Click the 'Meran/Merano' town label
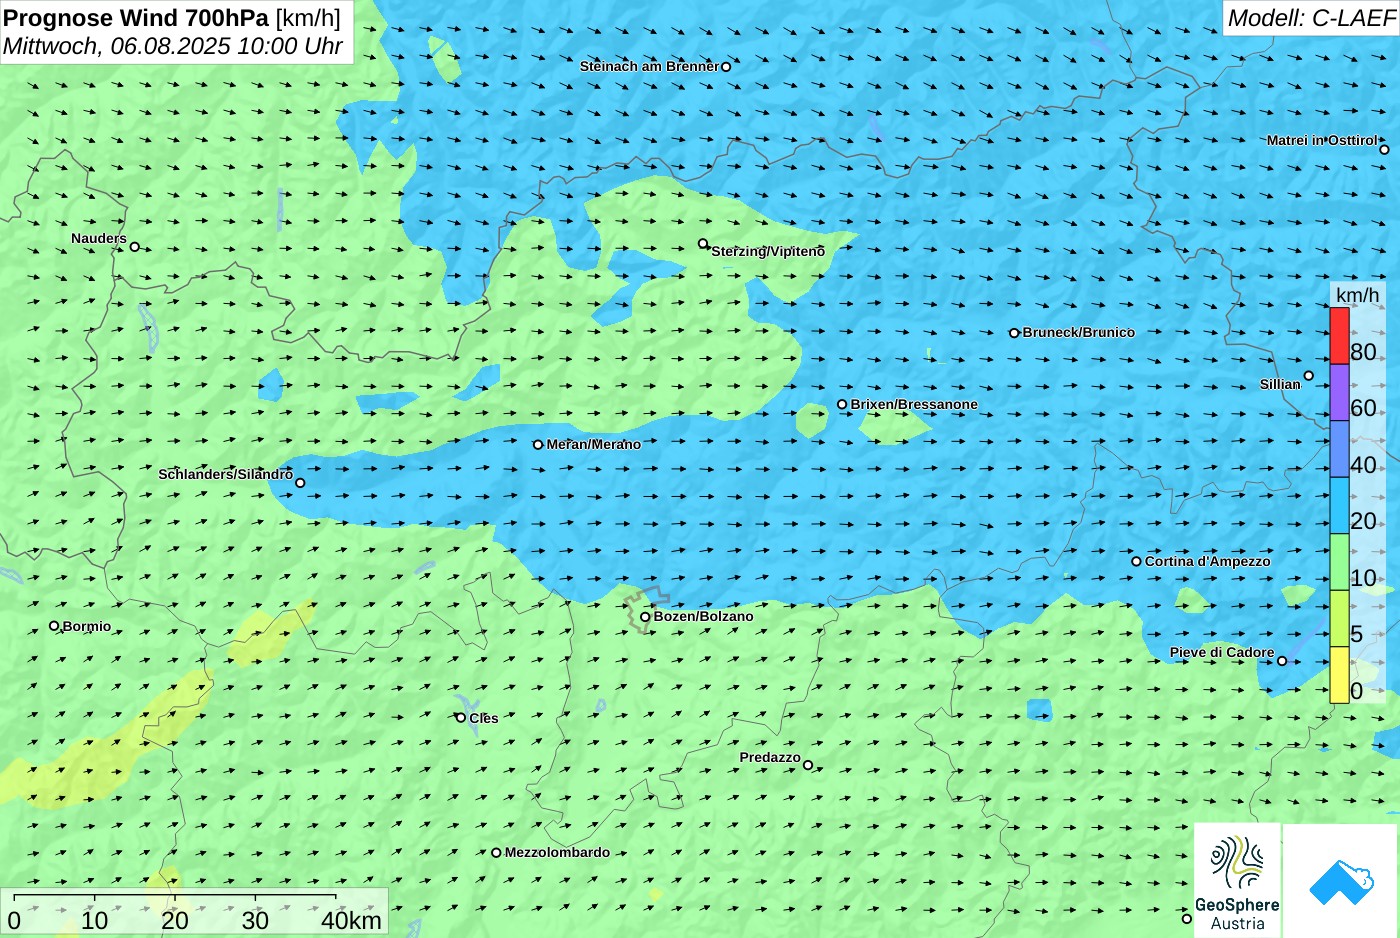The width and height of the screenshot is (1400, 938). coord(594,444)
